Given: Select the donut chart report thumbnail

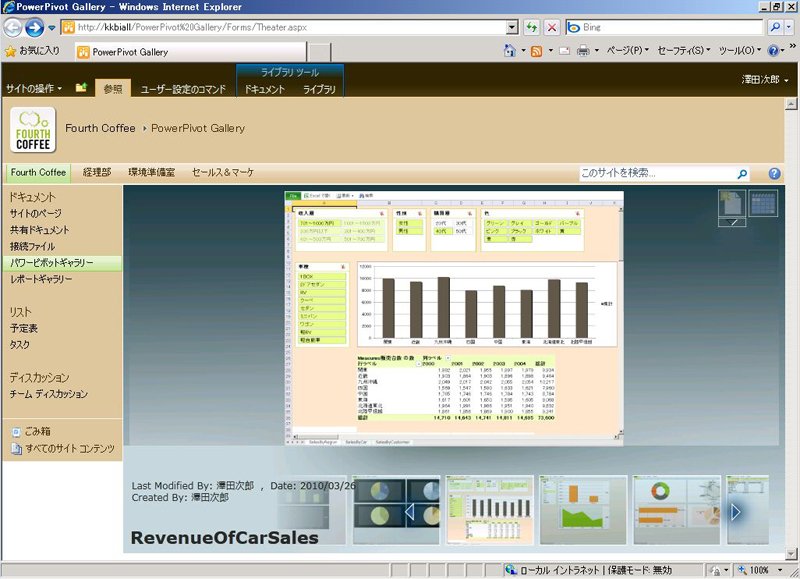Looking at the screenshot, I should (x=677, y=510).
